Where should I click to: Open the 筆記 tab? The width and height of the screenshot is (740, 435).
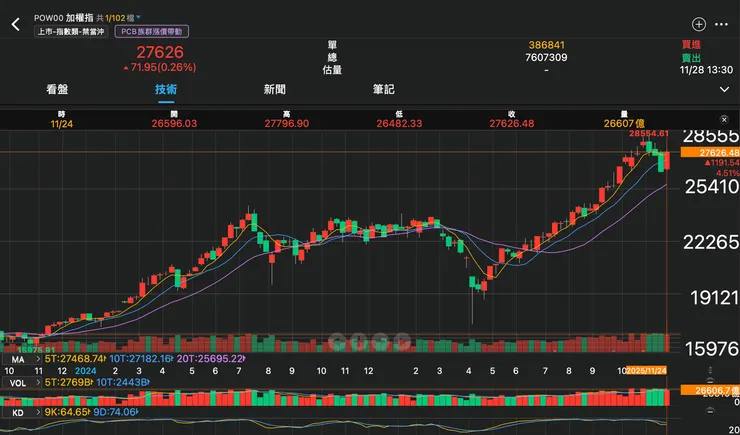[384, 89]
